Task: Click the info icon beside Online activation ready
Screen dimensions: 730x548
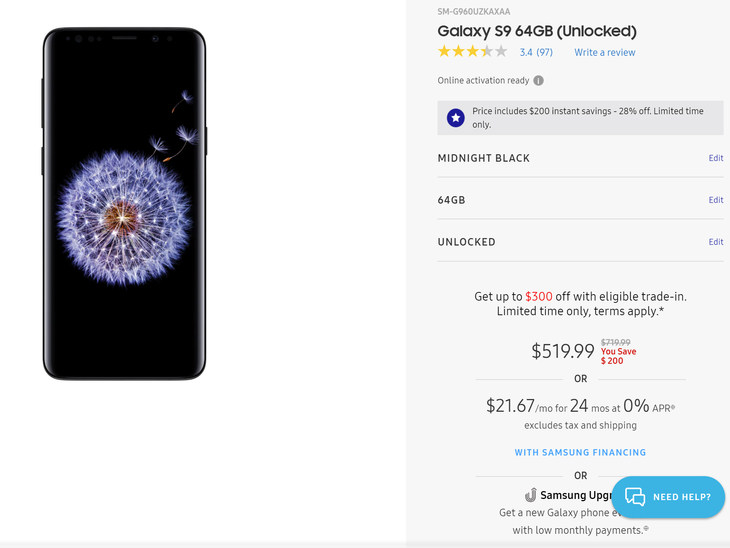Action: point(538,81)
